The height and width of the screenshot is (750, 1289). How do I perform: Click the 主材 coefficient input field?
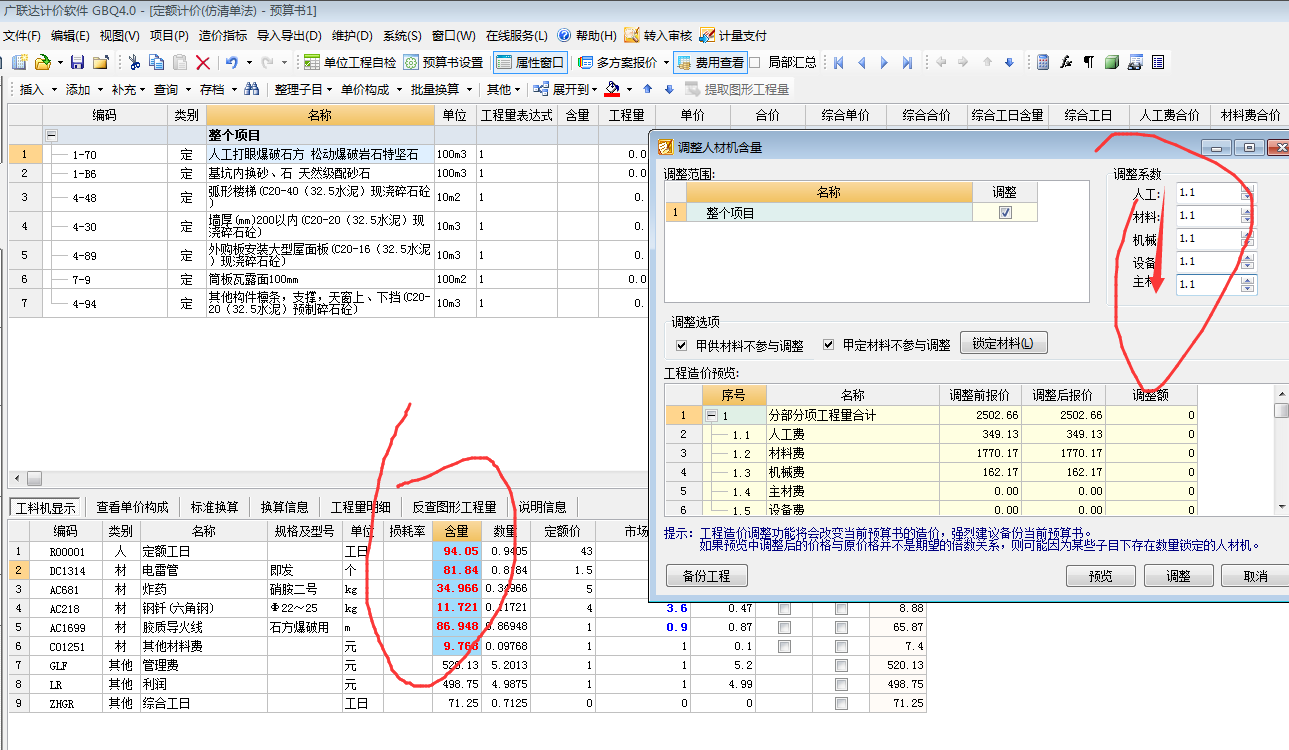click(x=1207, y=284)
